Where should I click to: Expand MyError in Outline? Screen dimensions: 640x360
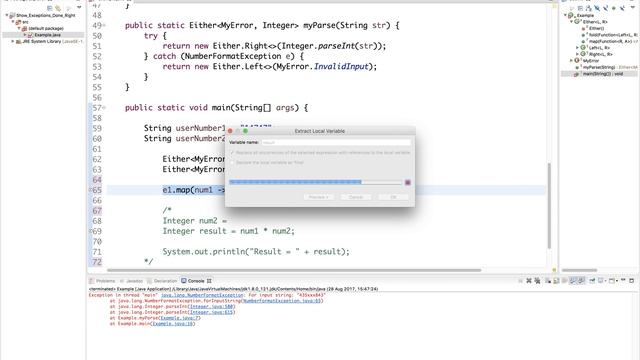571,60
